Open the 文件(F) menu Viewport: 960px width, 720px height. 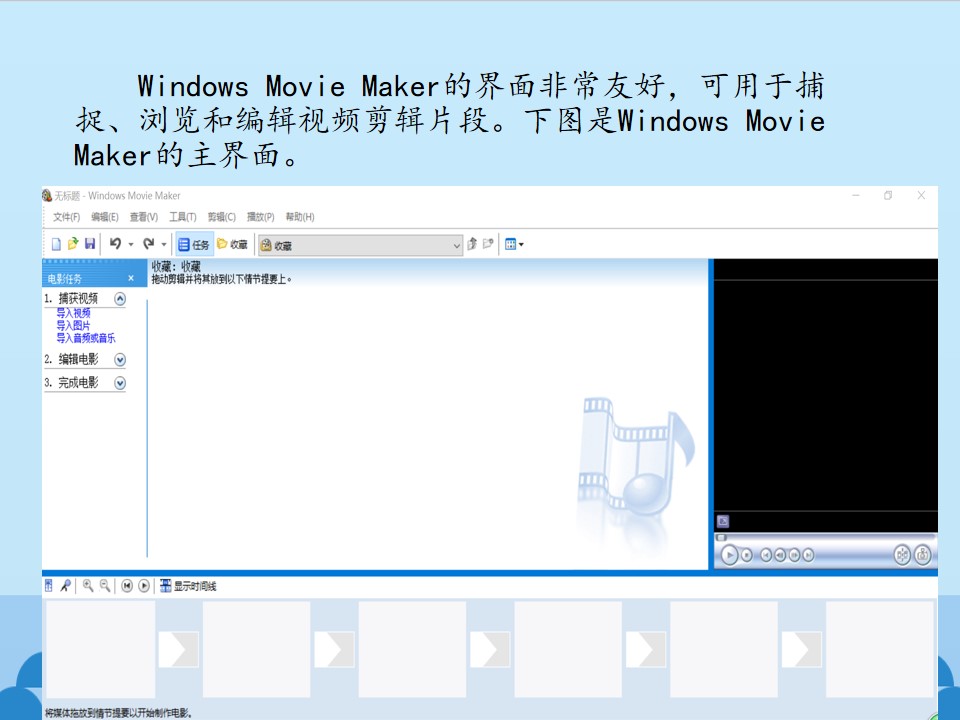[66, 217]
